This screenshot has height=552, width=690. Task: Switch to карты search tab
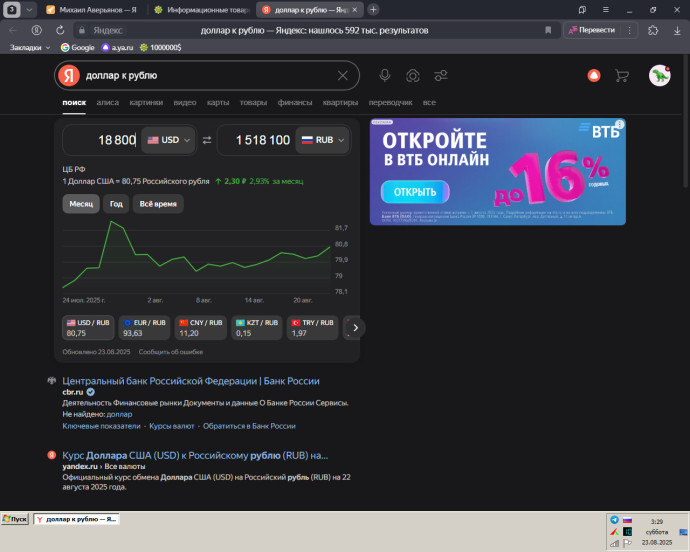[x=218, y=103]
